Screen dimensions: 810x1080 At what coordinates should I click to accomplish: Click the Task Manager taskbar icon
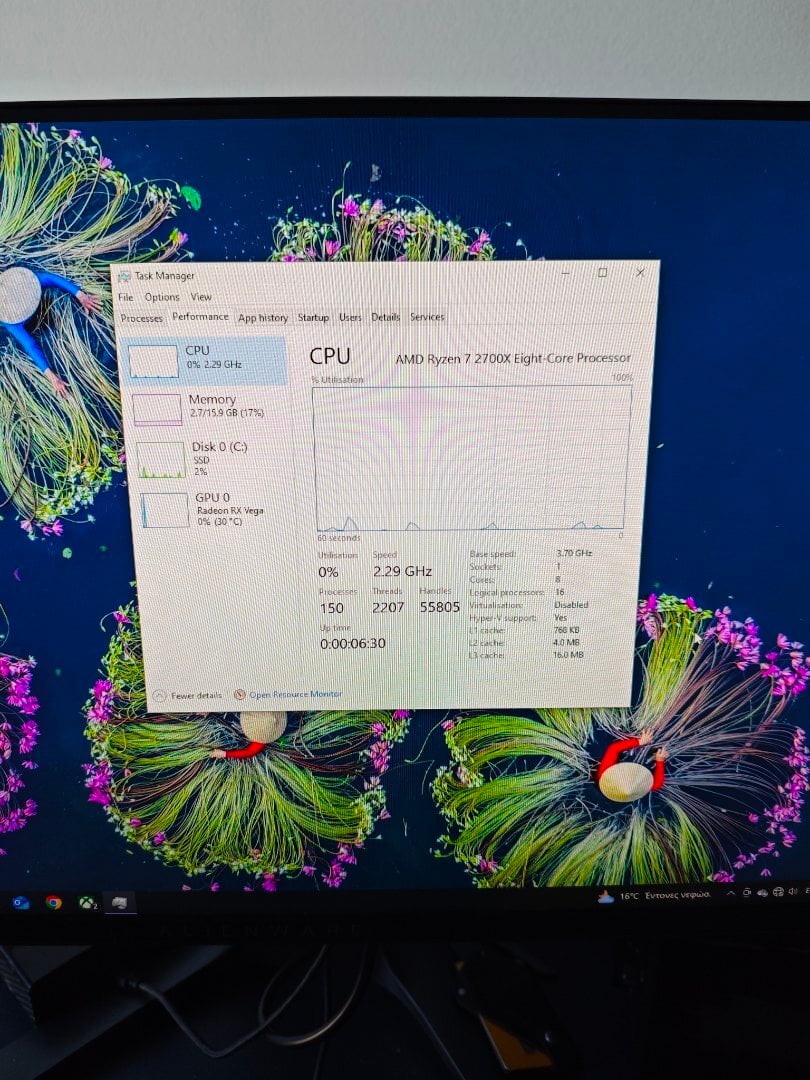pos(120,902)
